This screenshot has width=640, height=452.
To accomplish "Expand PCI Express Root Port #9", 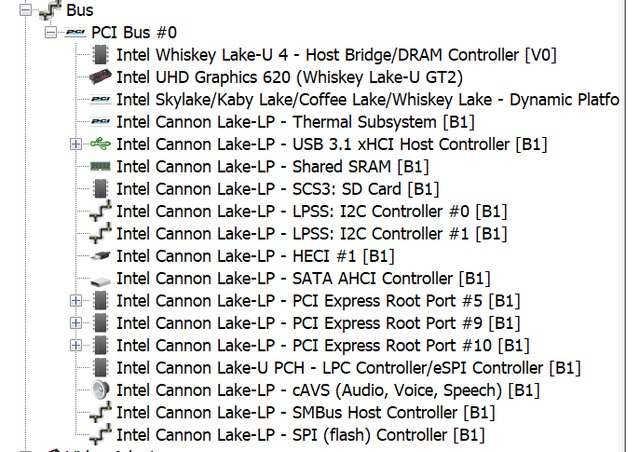I will (76, 323).
